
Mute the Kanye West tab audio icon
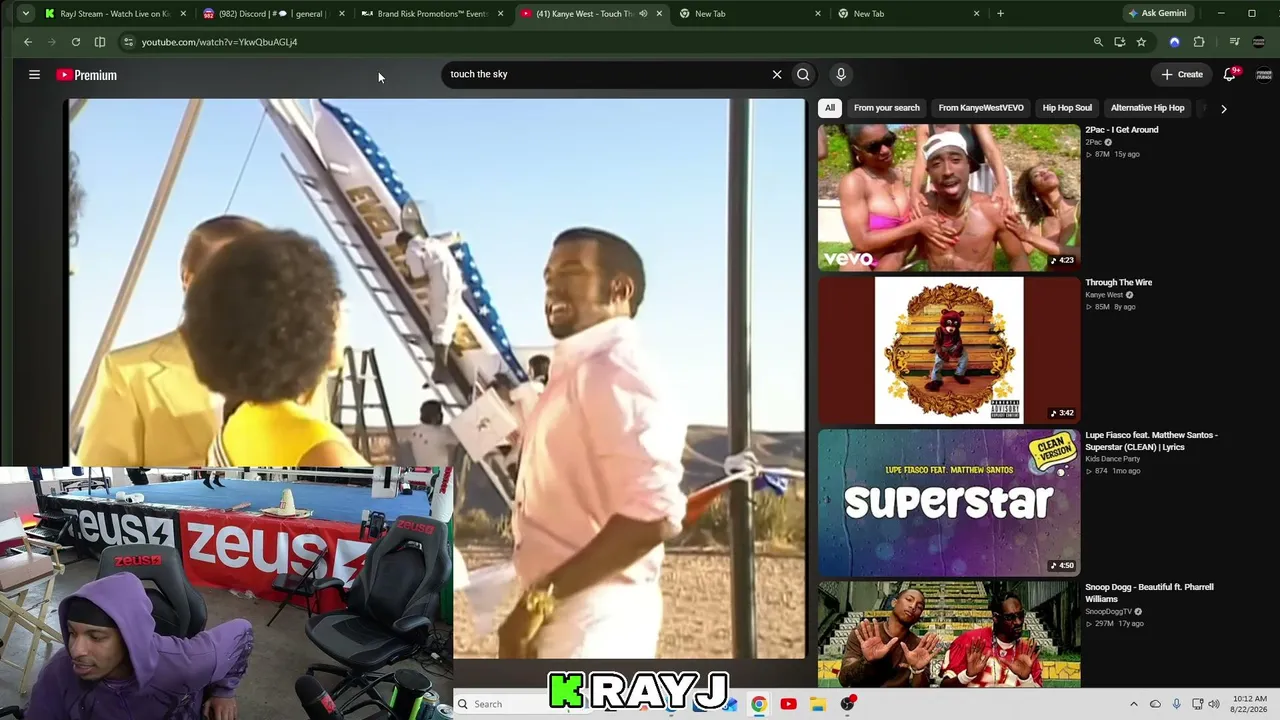643,14
